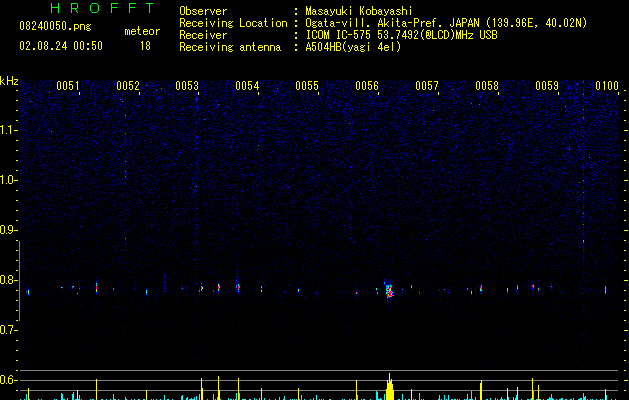629x400 pixels.
Task: Click the Observer label
Action: (203, 11)
